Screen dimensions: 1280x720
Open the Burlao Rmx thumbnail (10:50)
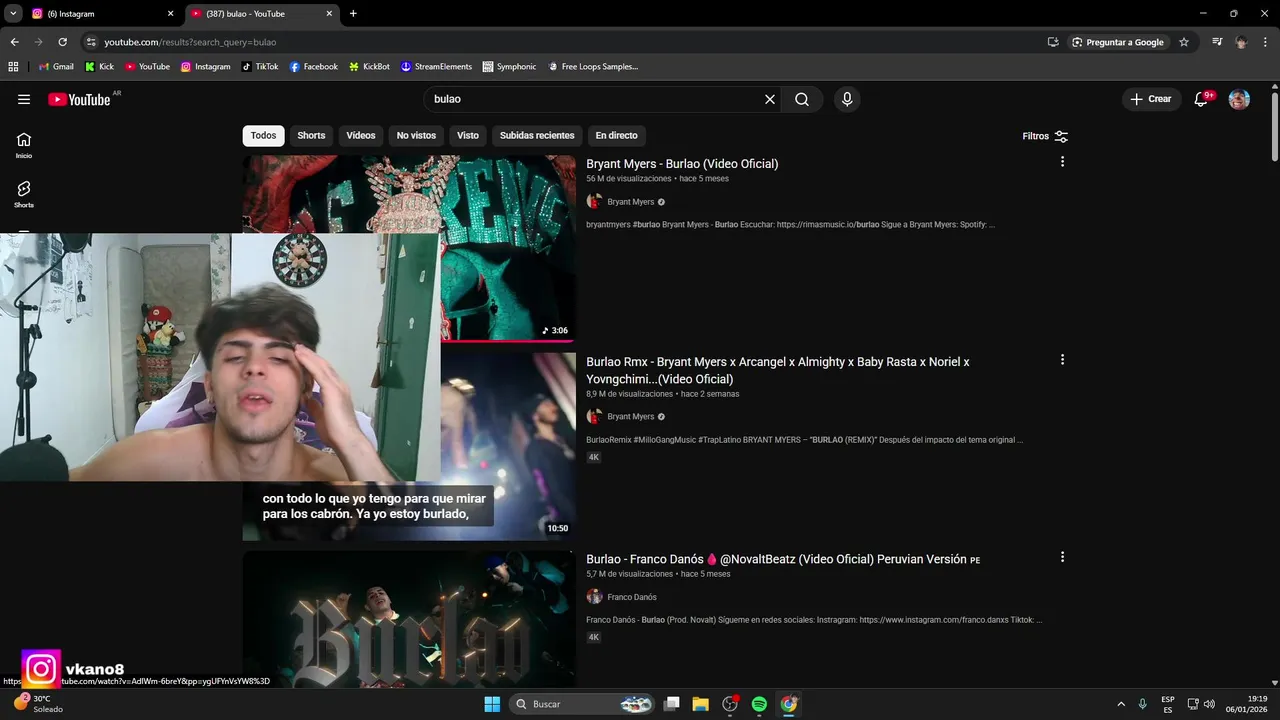point(409,446)
